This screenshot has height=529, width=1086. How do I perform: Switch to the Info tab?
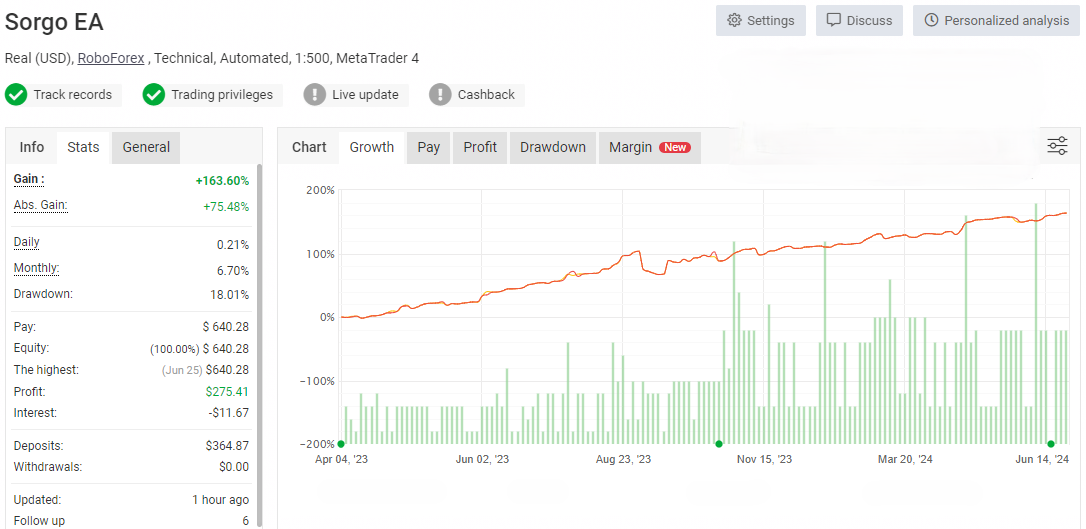click(32, 147)
